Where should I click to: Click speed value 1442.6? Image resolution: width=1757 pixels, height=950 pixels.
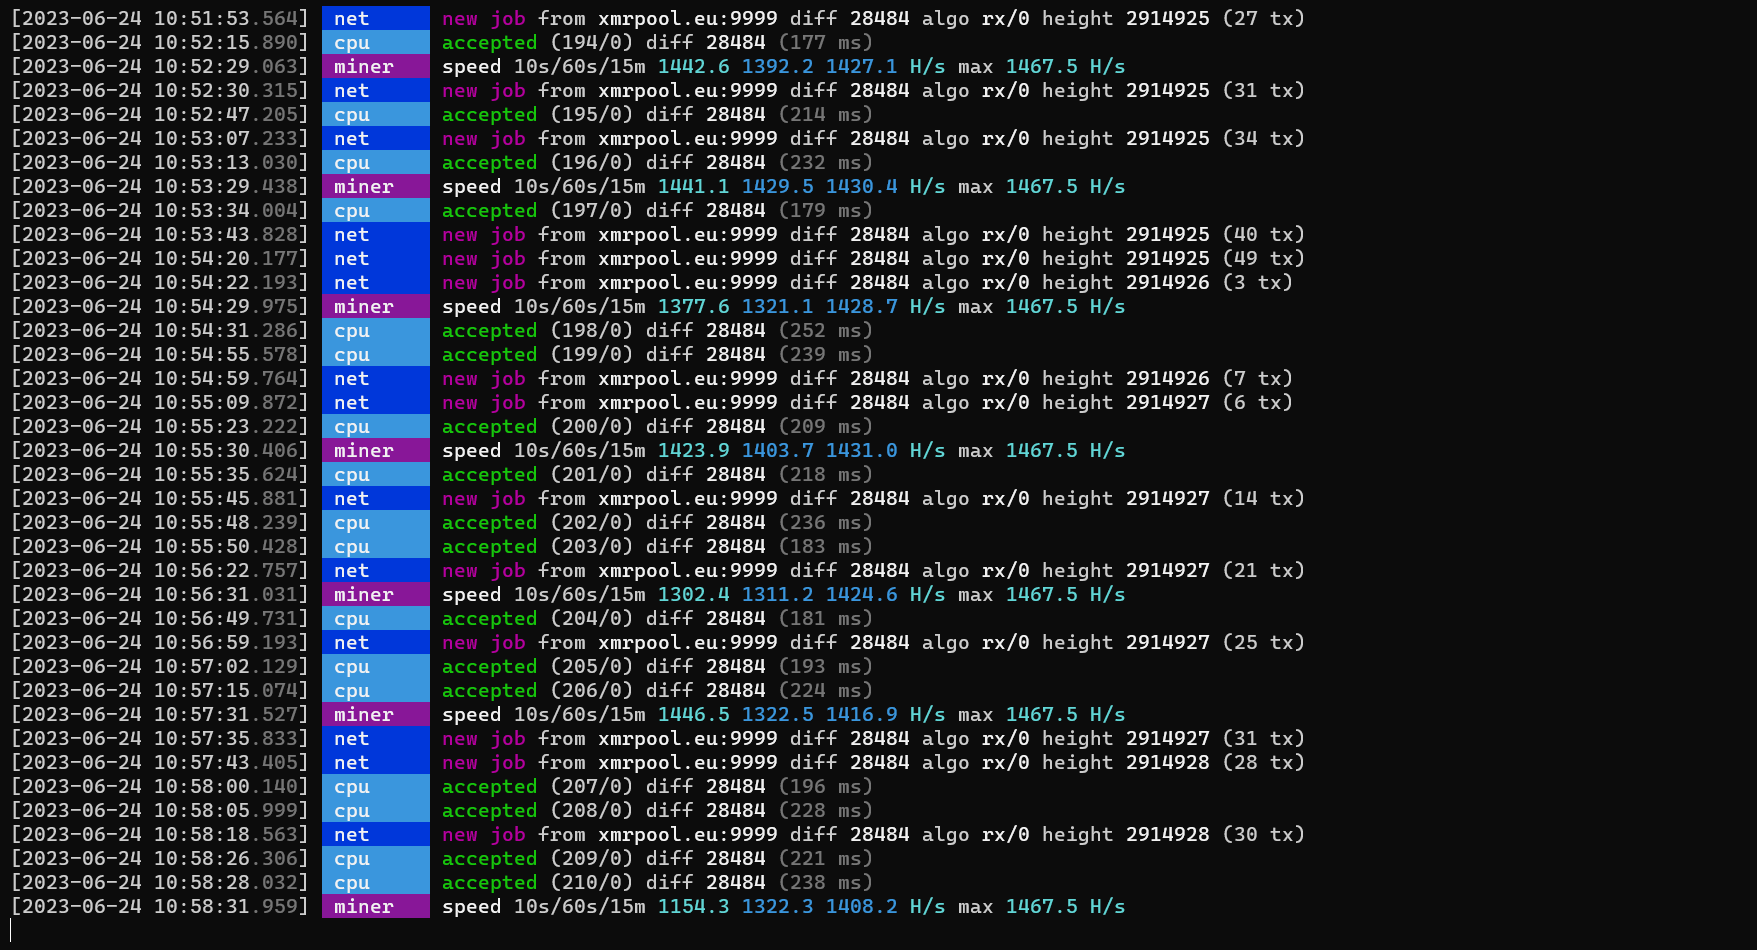pyautogui.click(x=693, y=66)
